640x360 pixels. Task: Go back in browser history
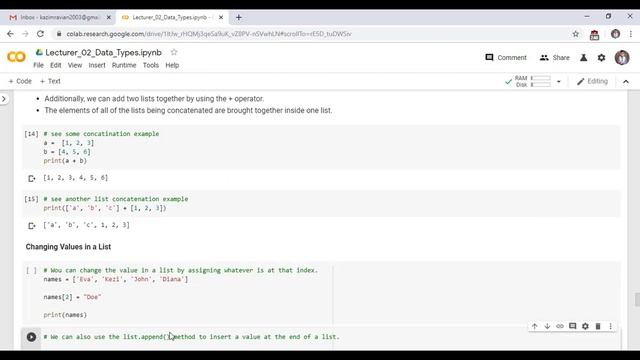tap(11, 34)
